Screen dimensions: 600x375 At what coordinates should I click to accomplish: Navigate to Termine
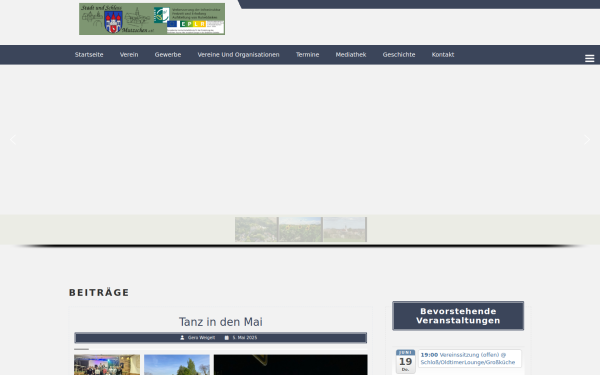[307, 55]
